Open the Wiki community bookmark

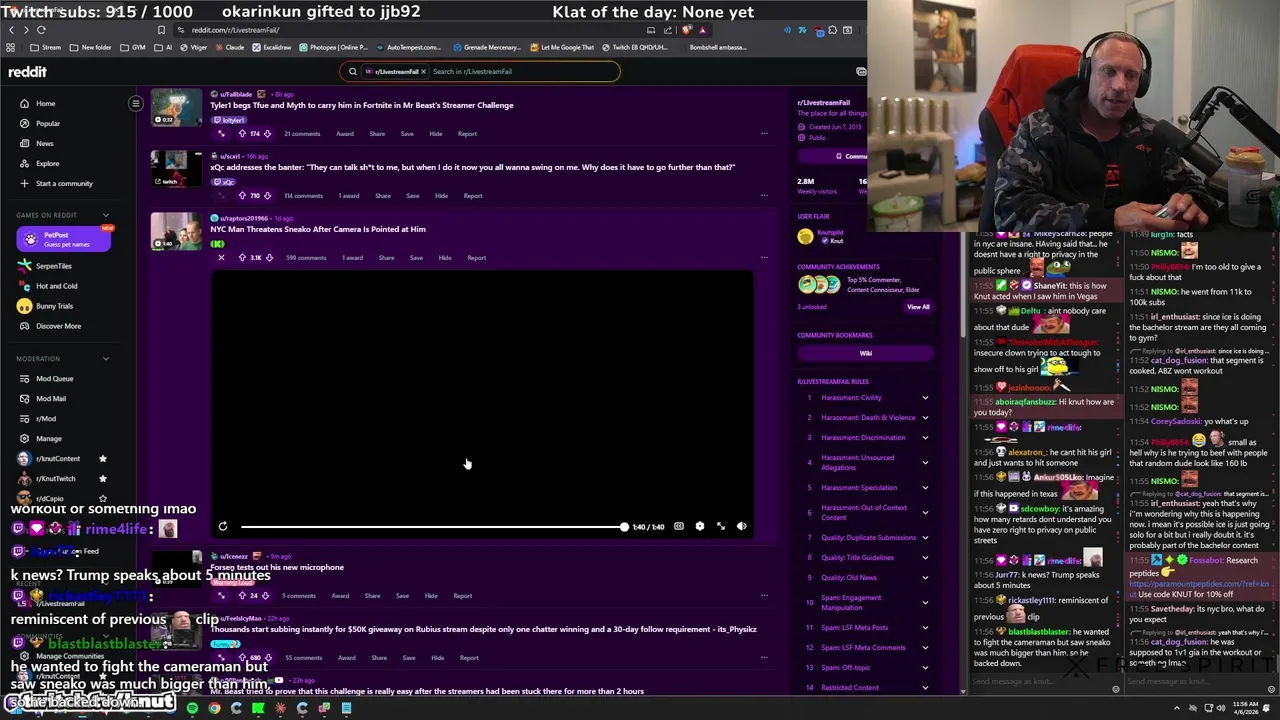tap(866, 353)
